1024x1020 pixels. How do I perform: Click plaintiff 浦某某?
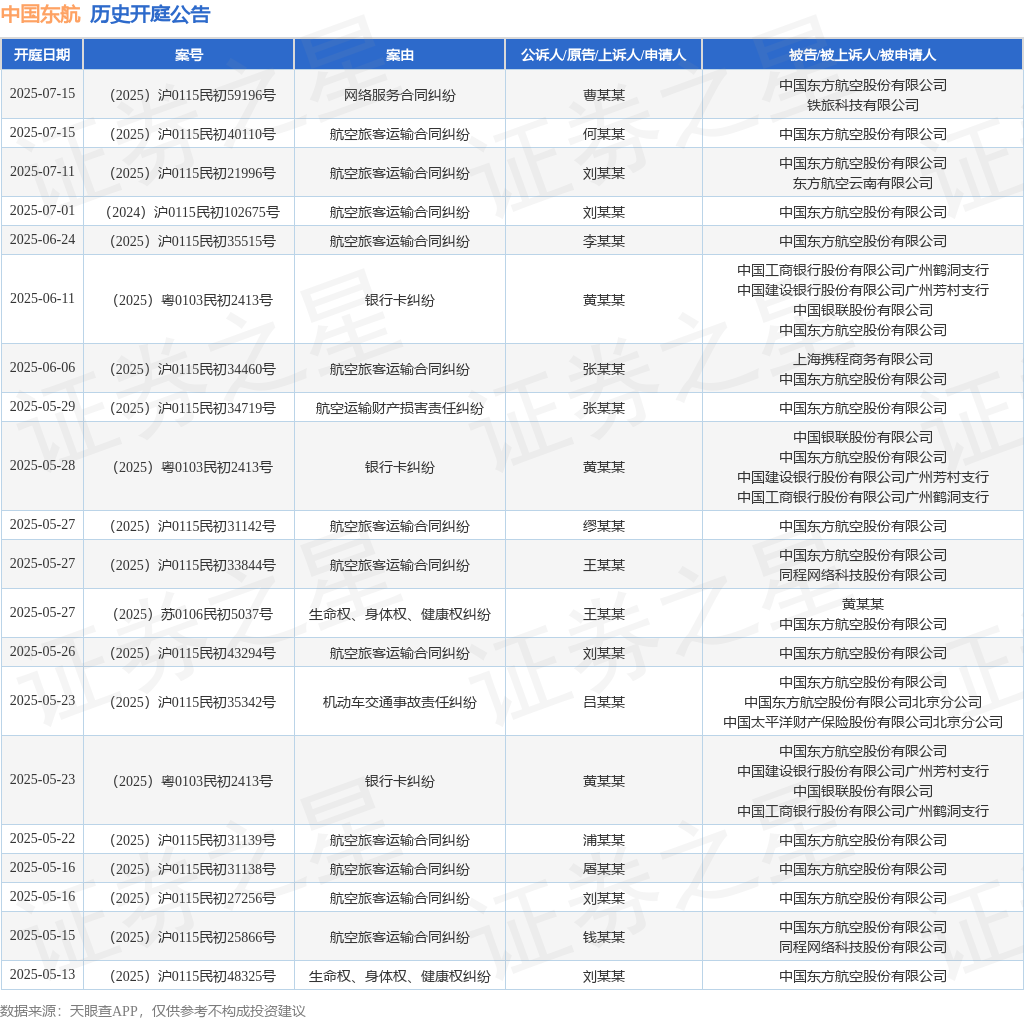pos(603,840)
